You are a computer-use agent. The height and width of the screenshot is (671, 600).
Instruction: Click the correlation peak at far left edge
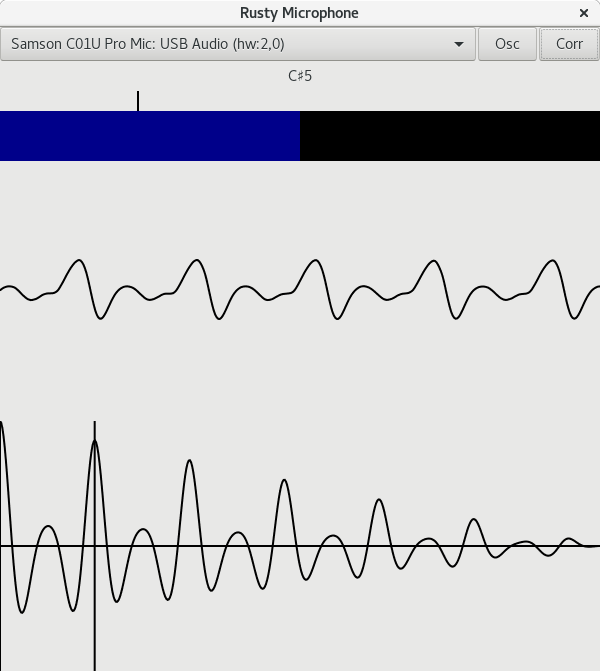click(2, 425)
